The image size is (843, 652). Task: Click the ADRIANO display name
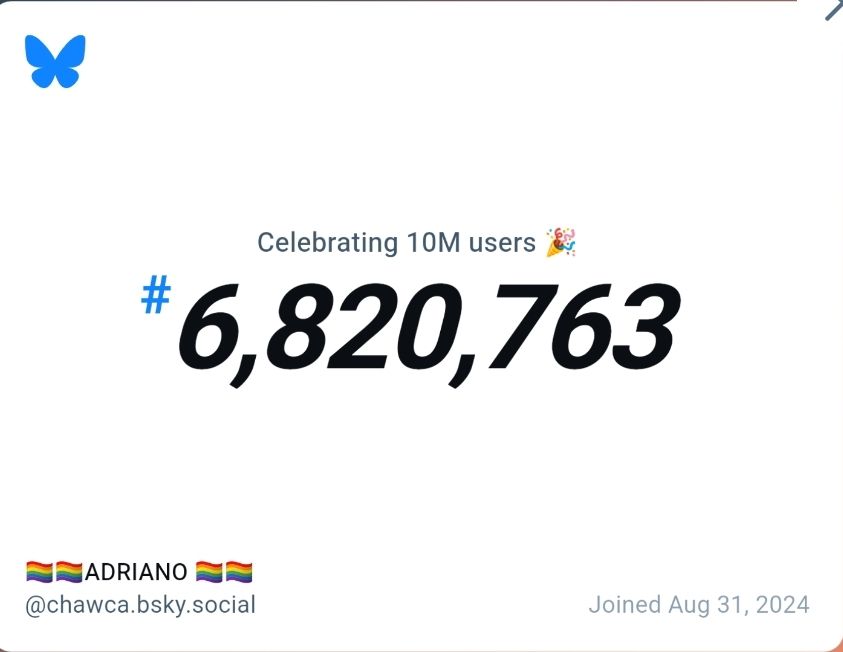point(136,572)
